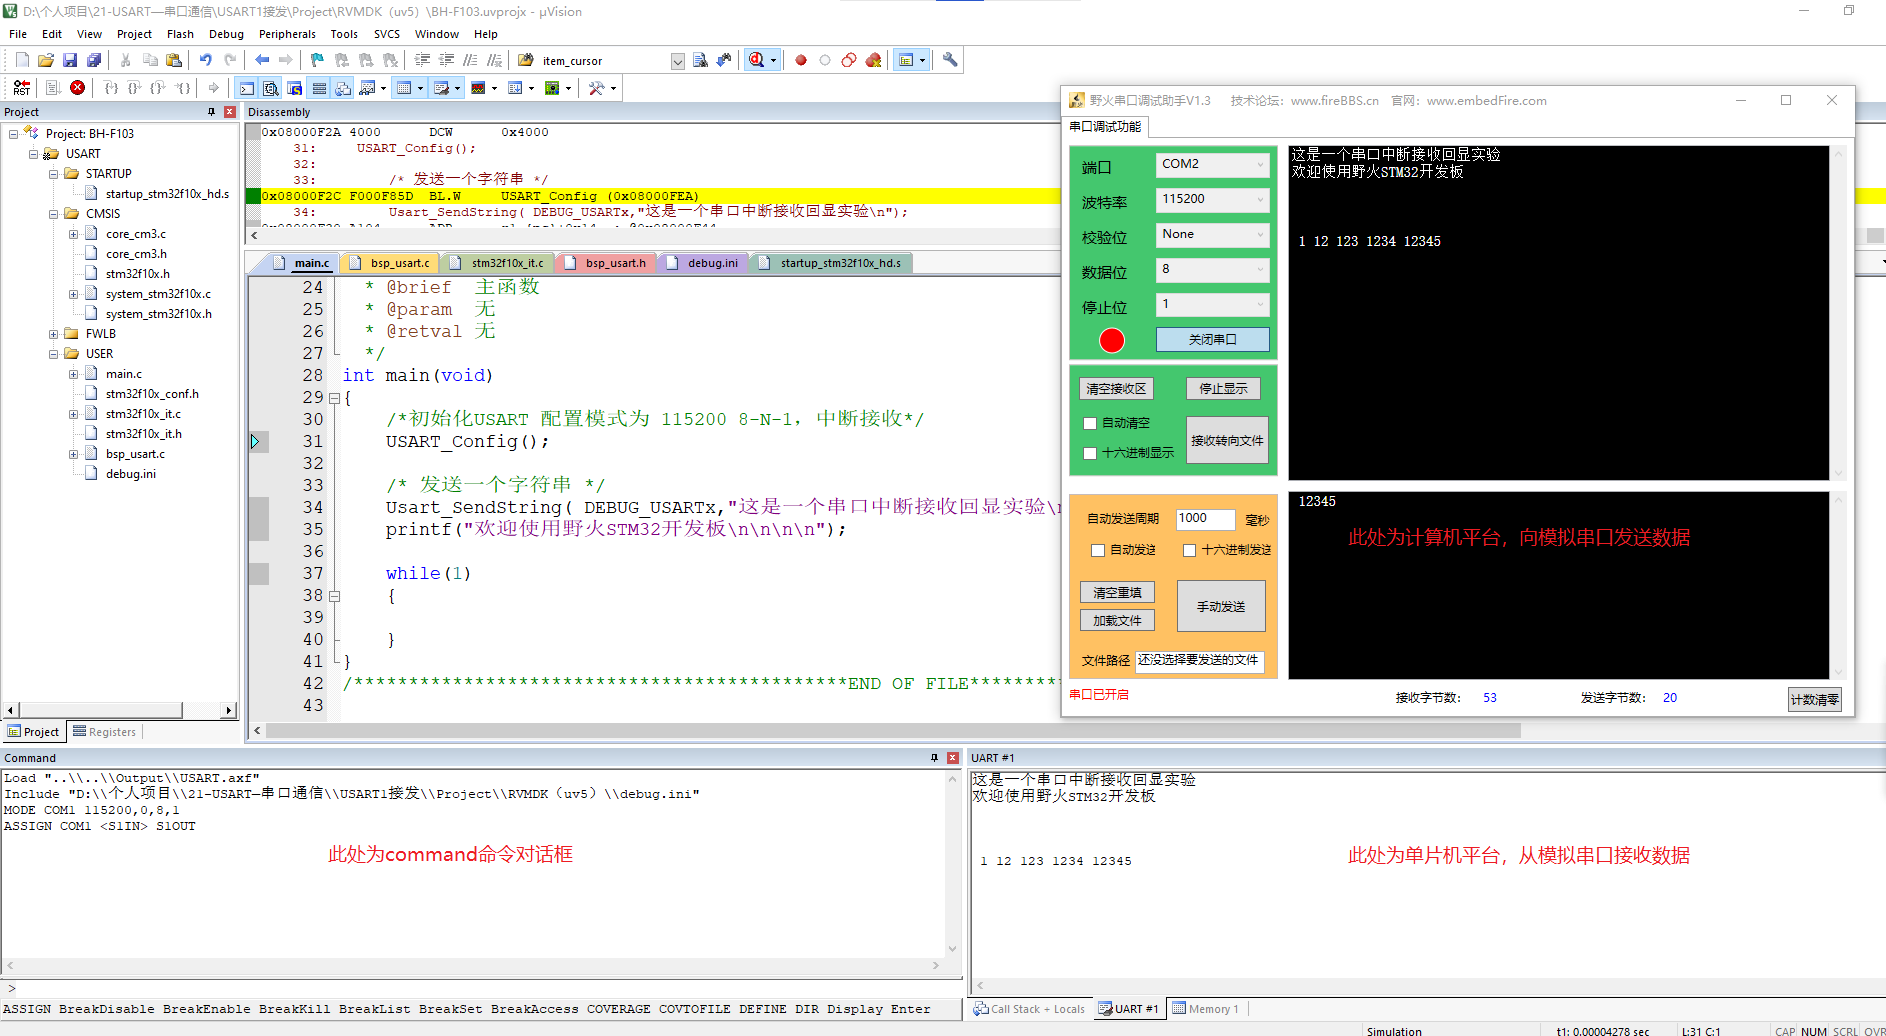Toggle the Registers Window icon
The height and width of the screenshot is (1036, 1886).
[319, 88]
